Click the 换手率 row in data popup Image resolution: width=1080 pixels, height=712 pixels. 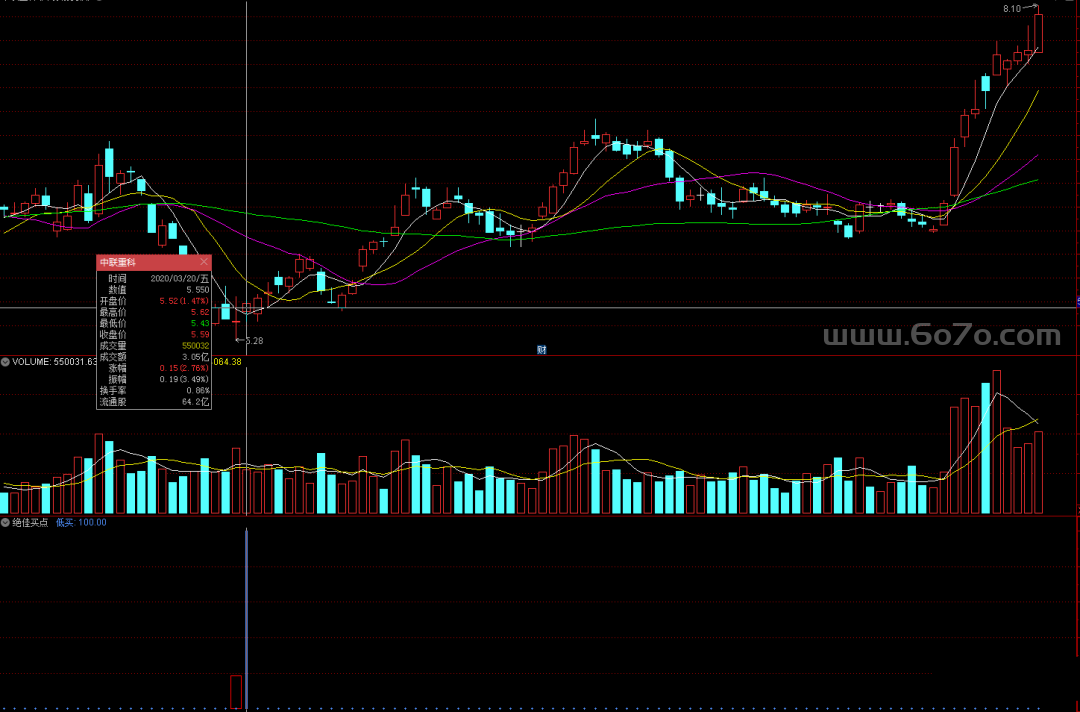click(154, 390)
